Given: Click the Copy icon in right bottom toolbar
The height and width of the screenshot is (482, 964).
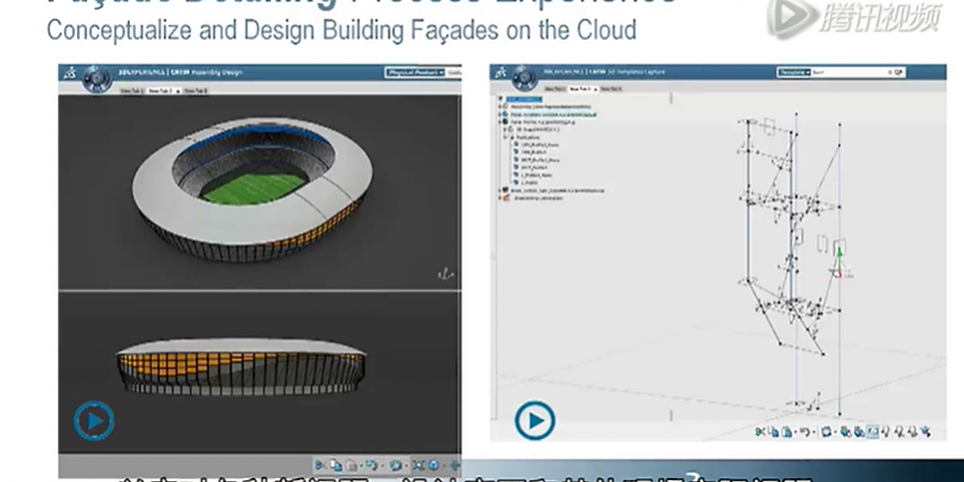Looking at the screenshot, I should point(775,432).
